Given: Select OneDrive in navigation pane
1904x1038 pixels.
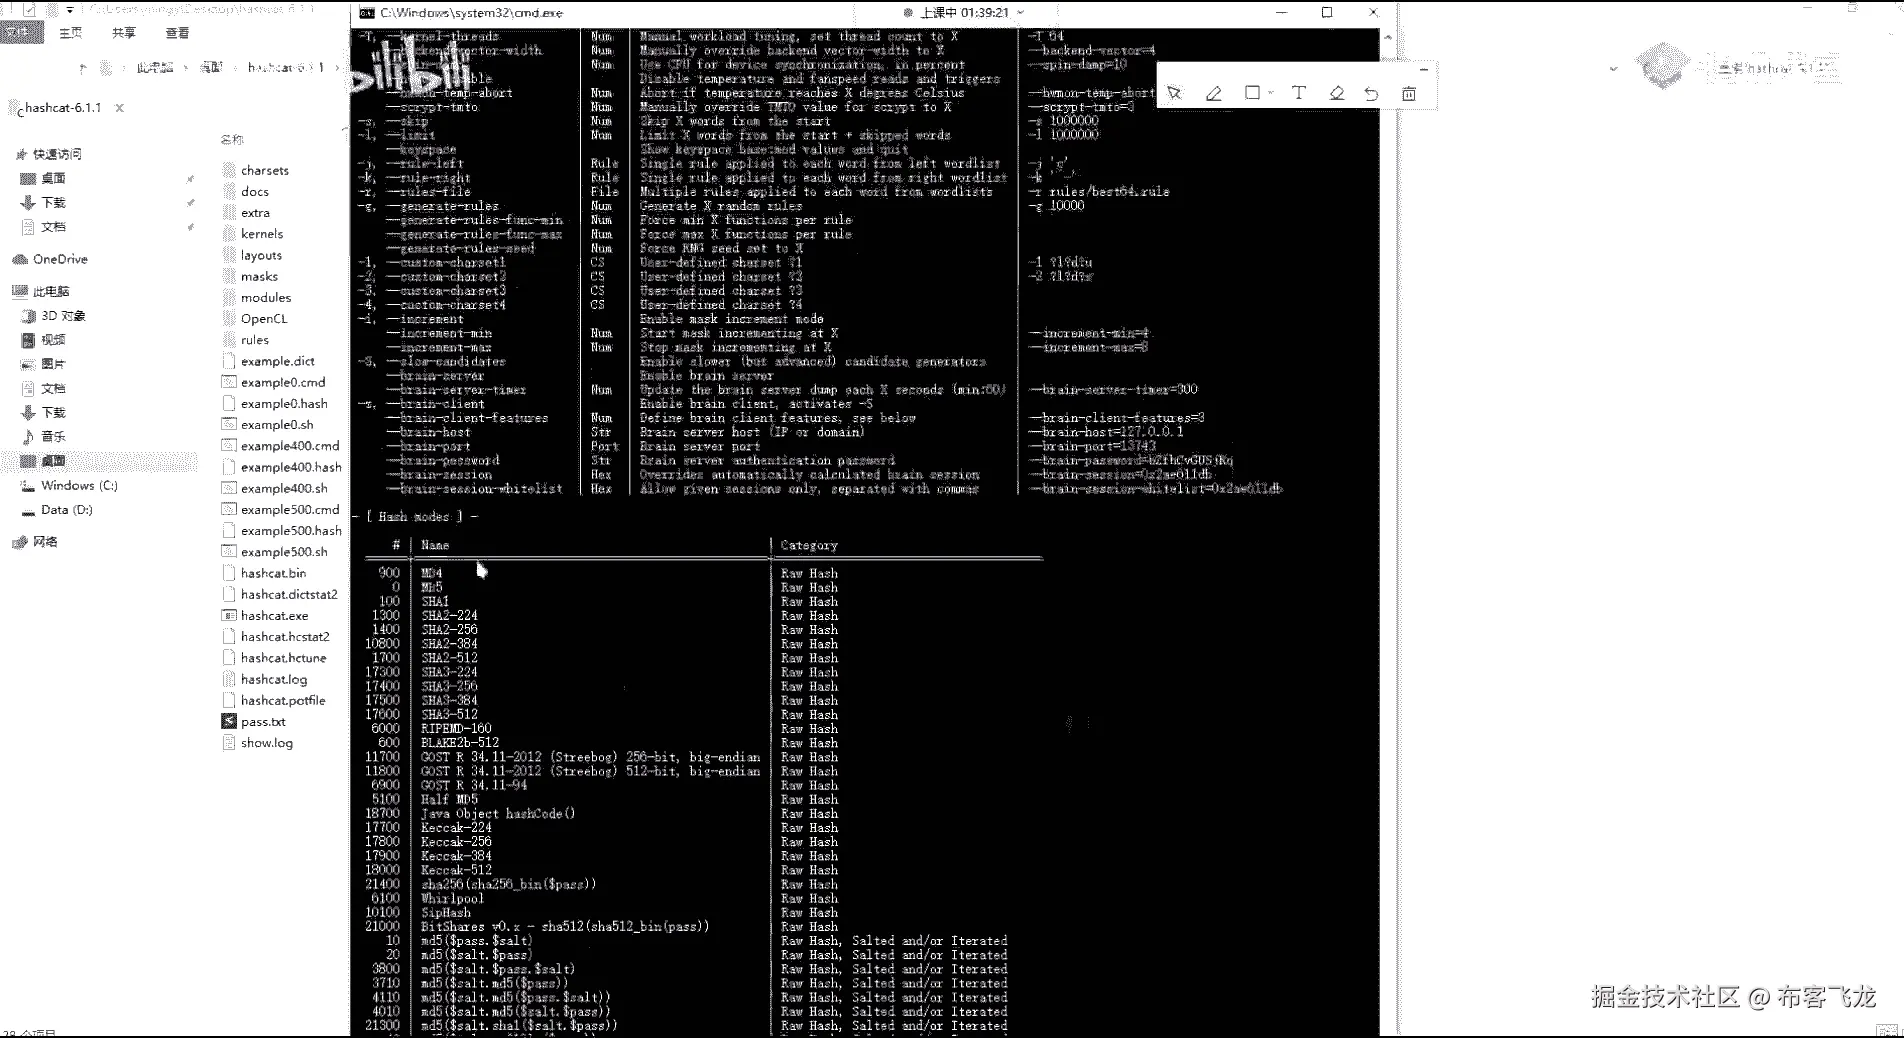Looking at the screenshot, I should [60, 259].
